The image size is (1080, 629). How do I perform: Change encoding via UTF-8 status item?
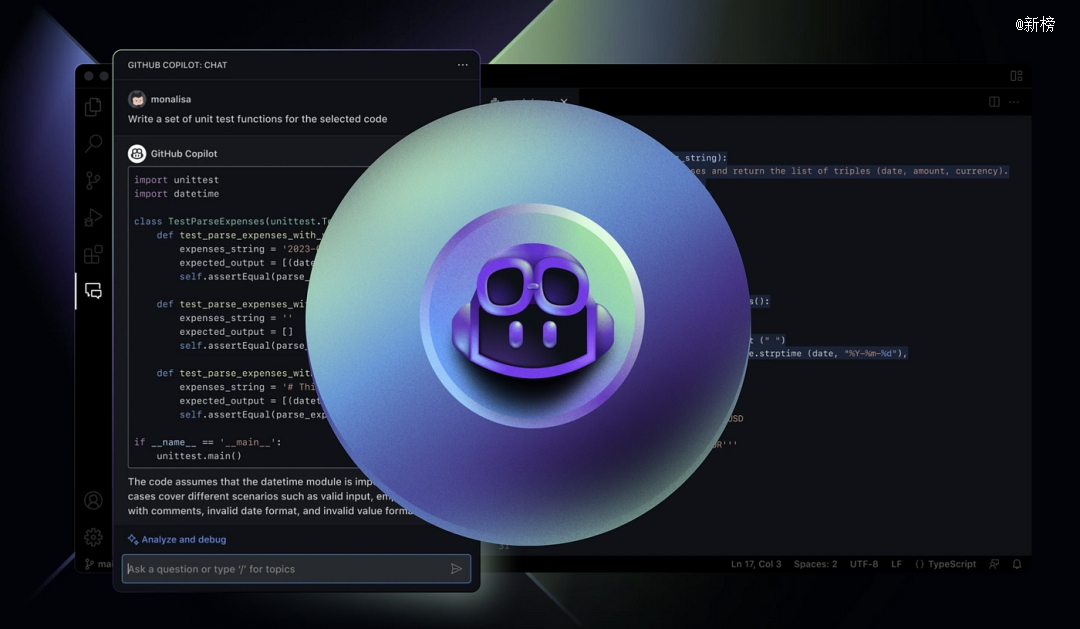pos(864,564)
